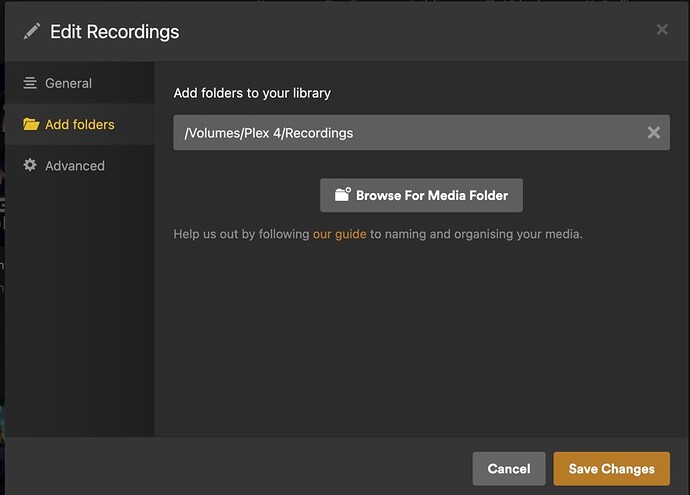690x495 pixels.
Task: Close the Edit Recordings dialog
Action: tap(662, 30)
